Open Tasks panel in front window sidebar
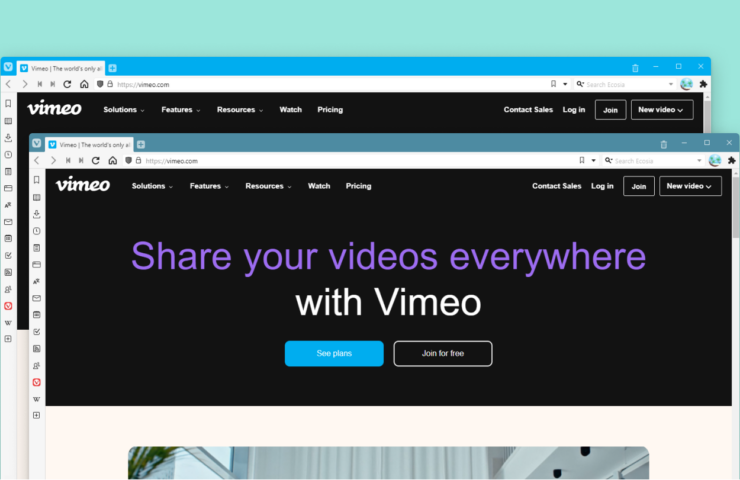The height and width of the screenshot is (480, 740). [37, 332]
